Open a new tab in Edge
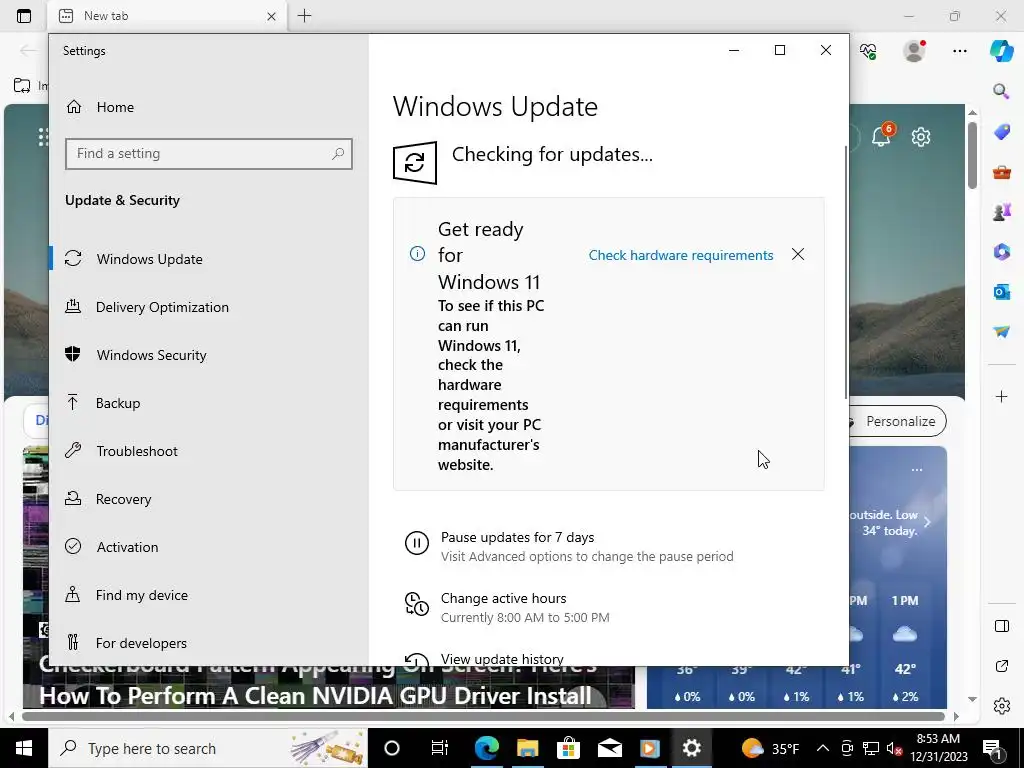 (304, 16)
